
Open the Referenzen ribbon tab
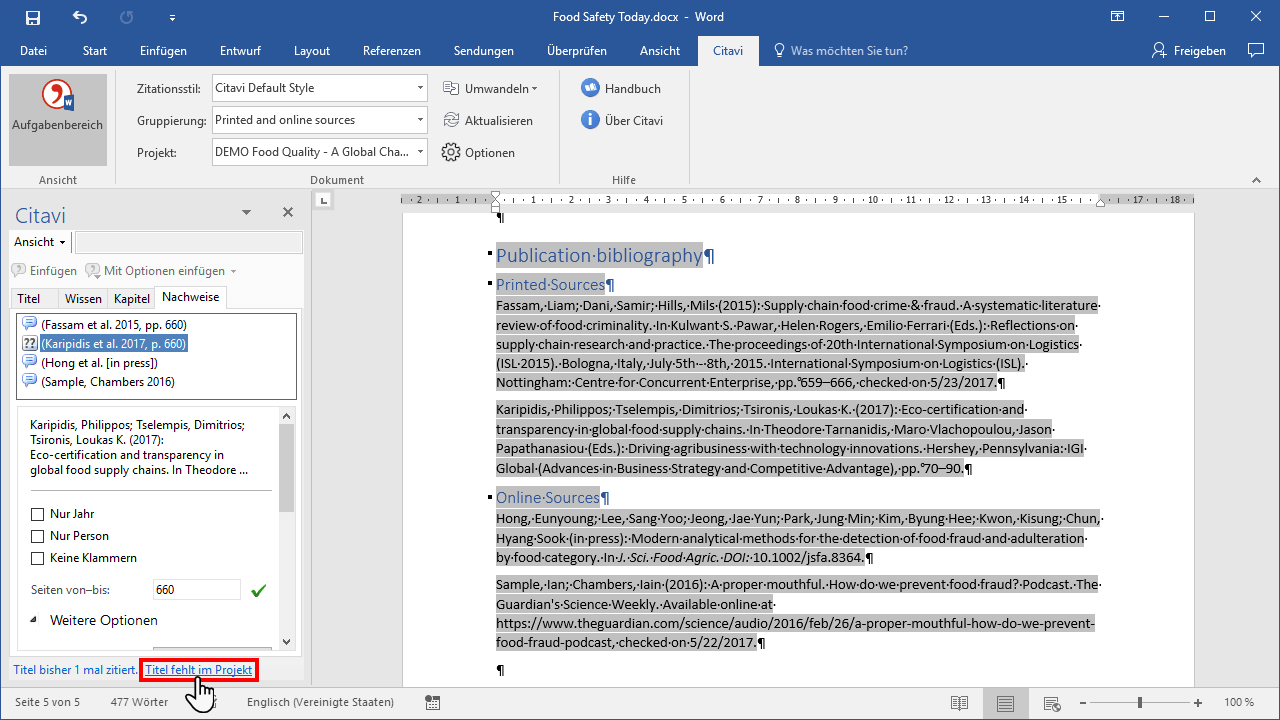(391, 51)
